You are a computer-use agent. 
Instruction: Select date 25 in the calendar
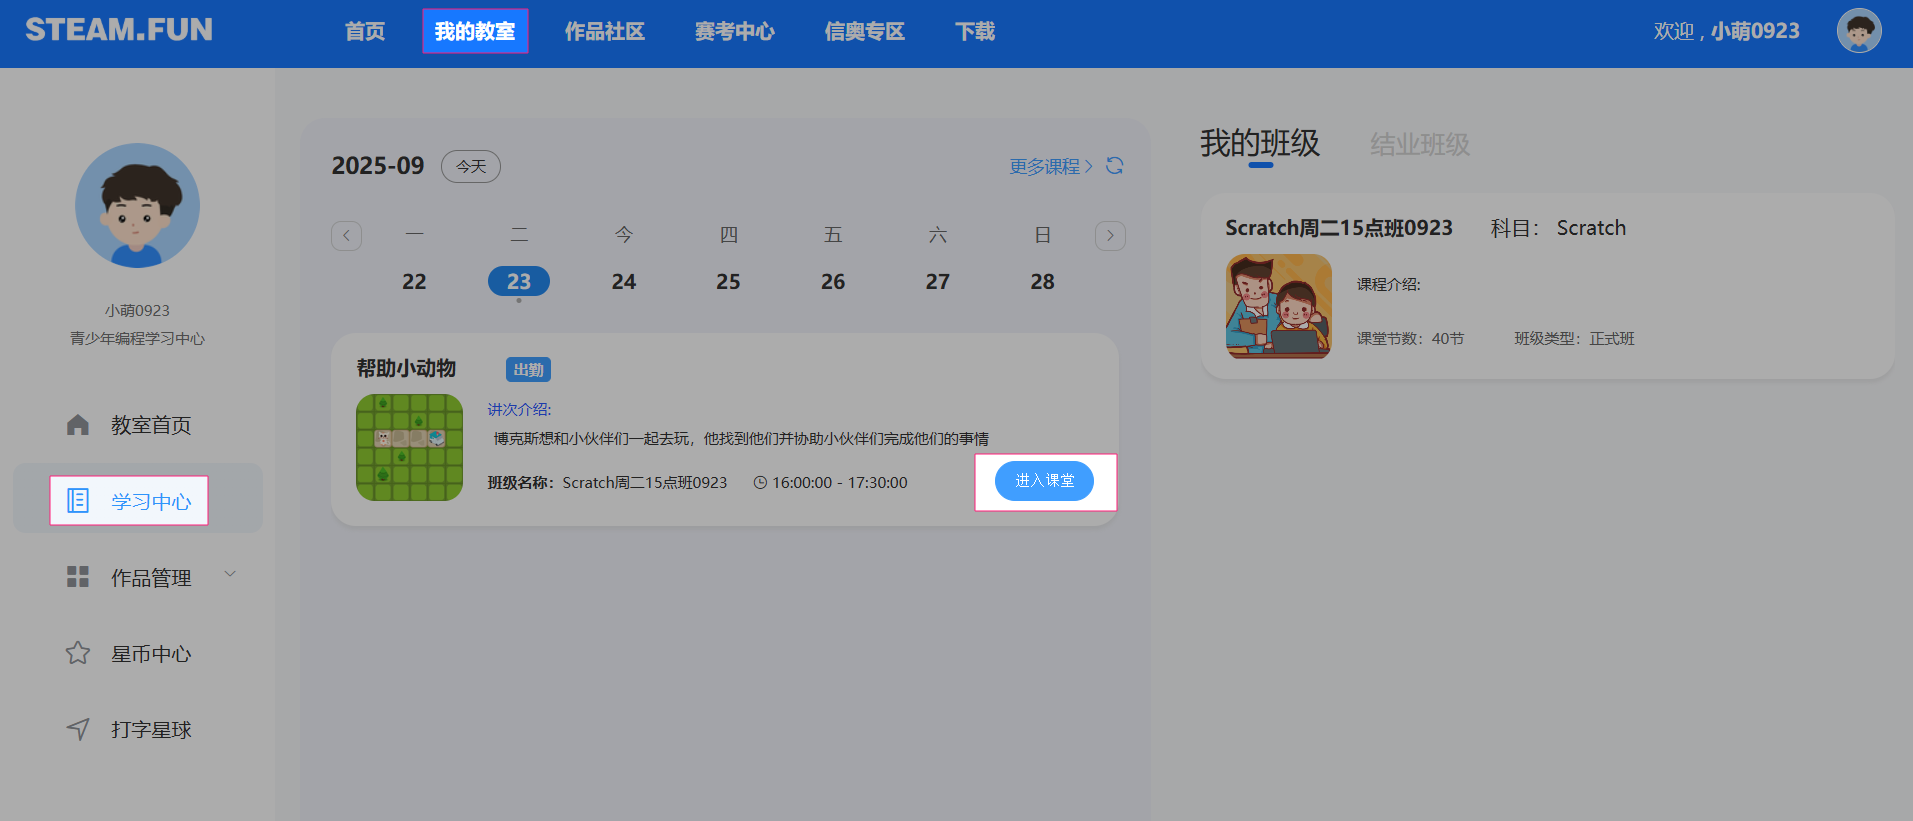(728, 282)
